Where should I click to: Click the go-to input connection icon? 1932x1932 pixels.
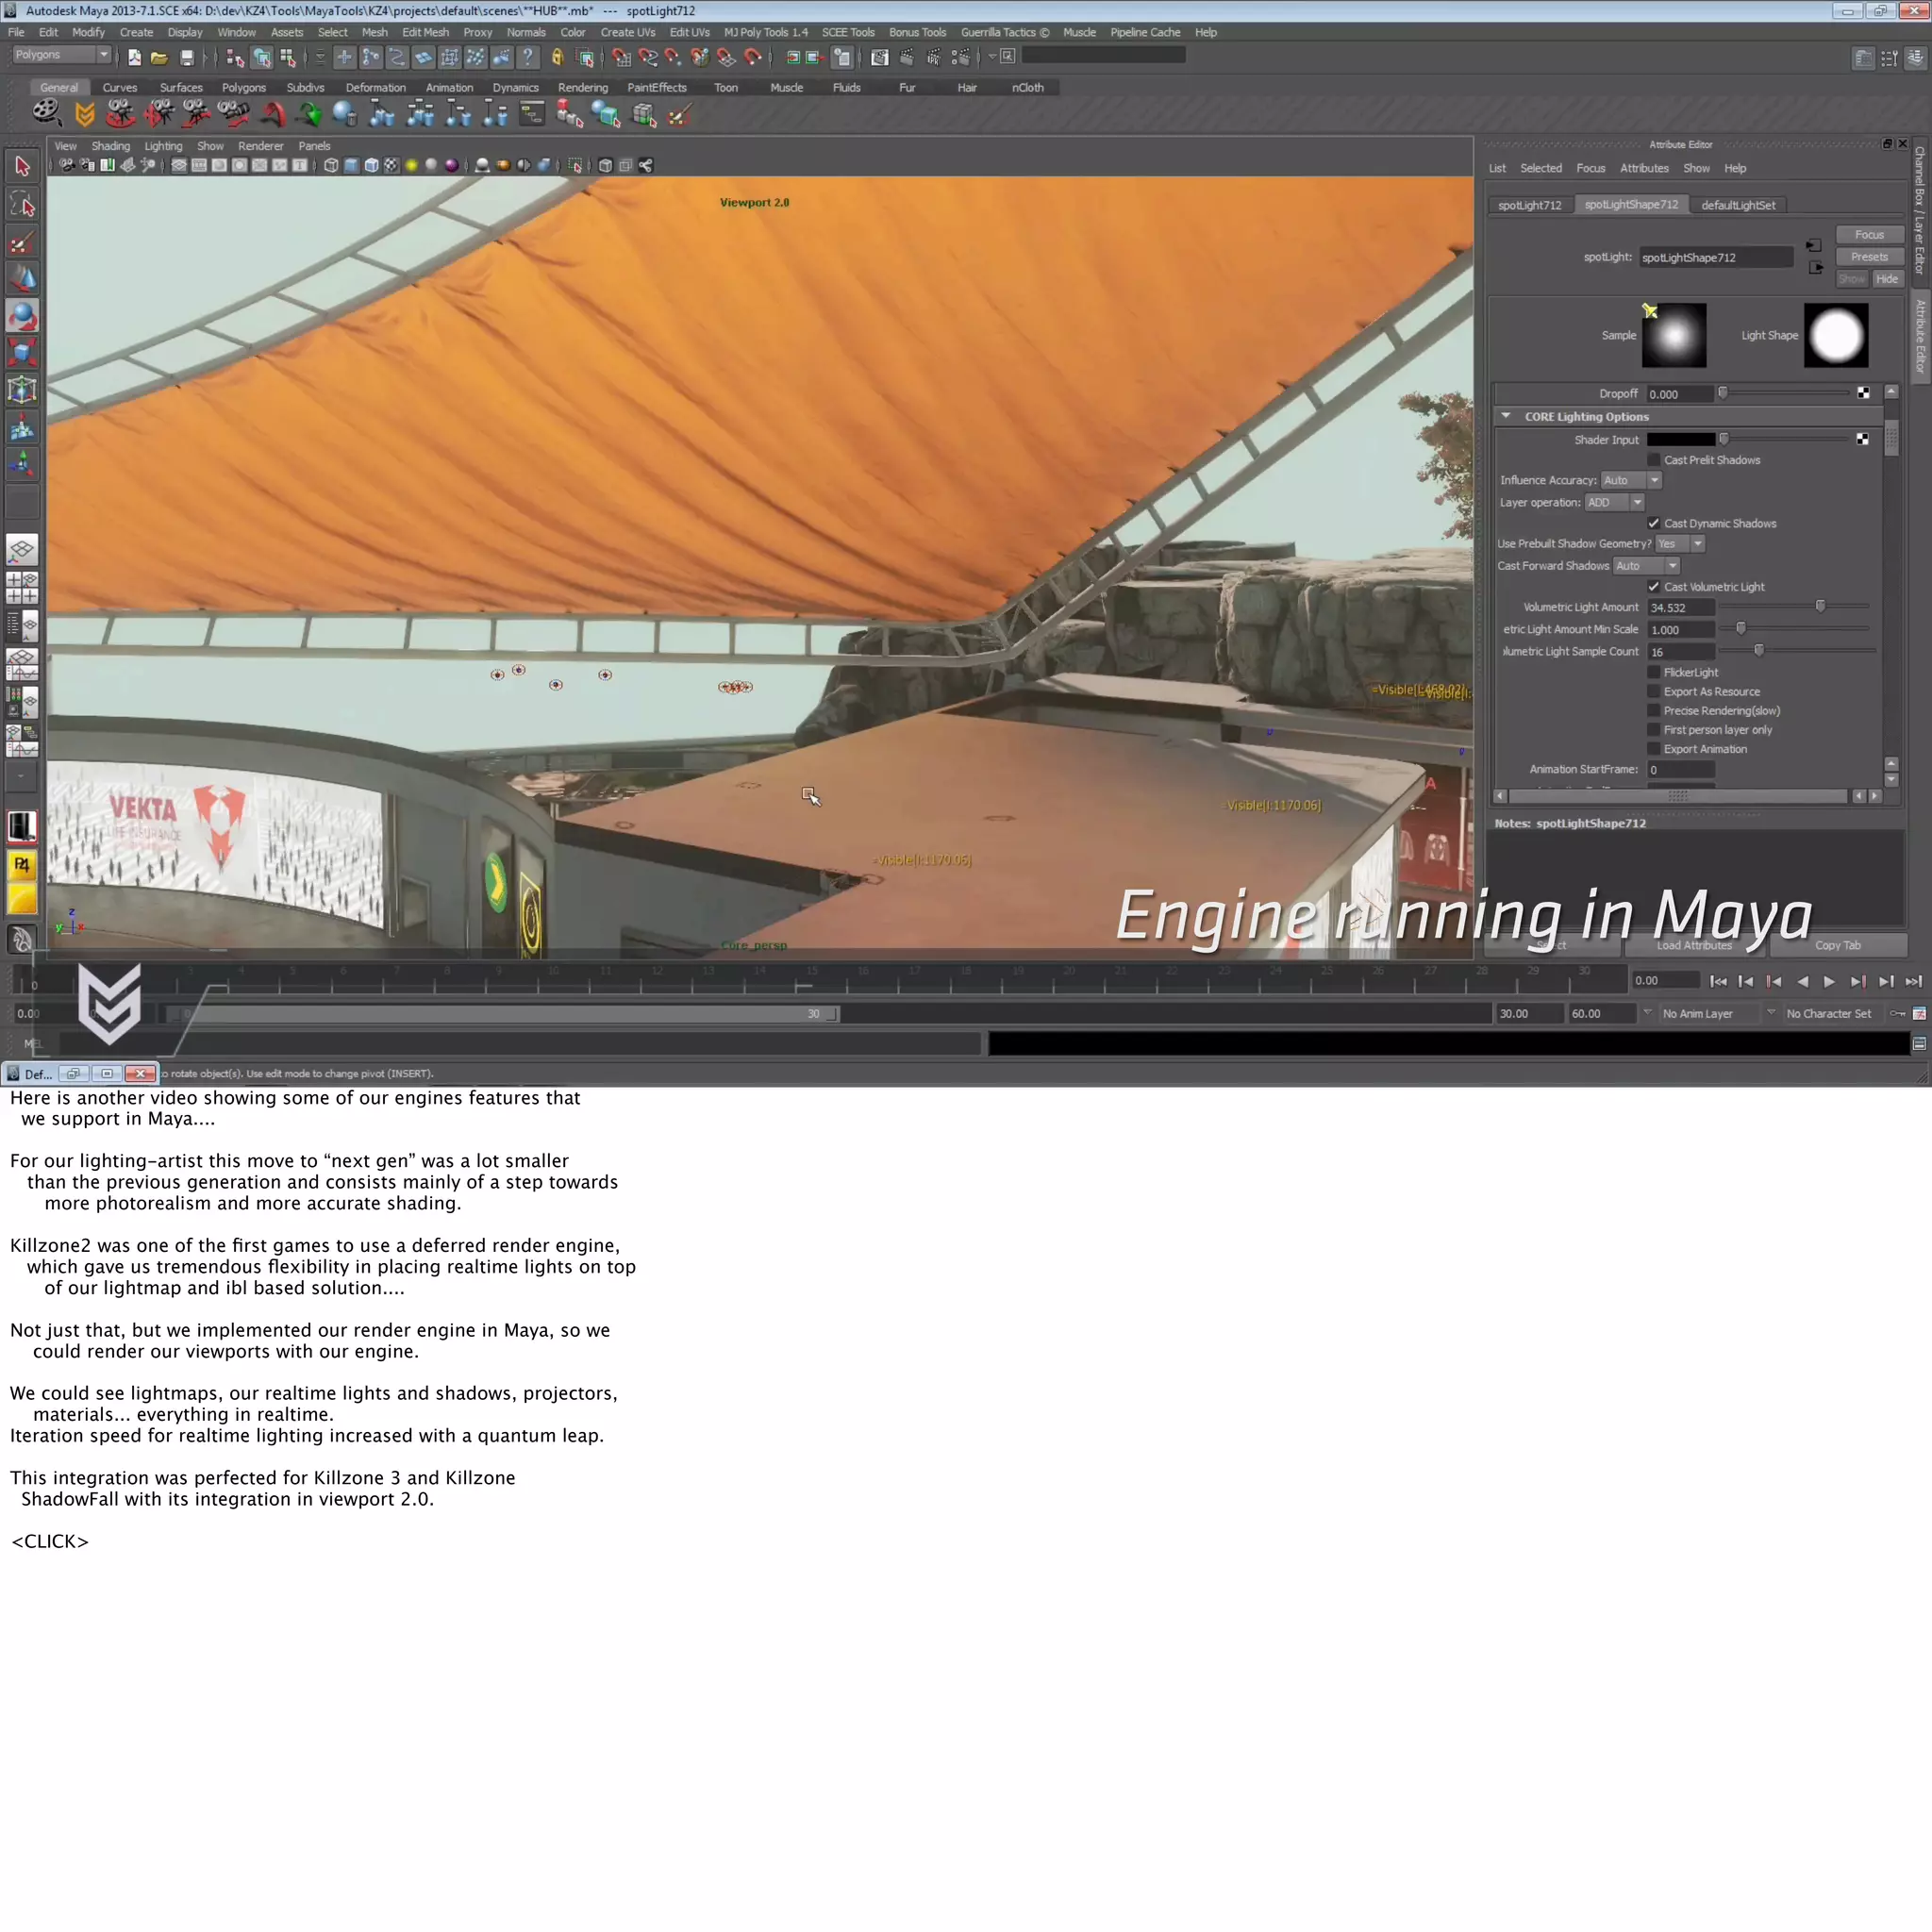[x=1813, y=245]
